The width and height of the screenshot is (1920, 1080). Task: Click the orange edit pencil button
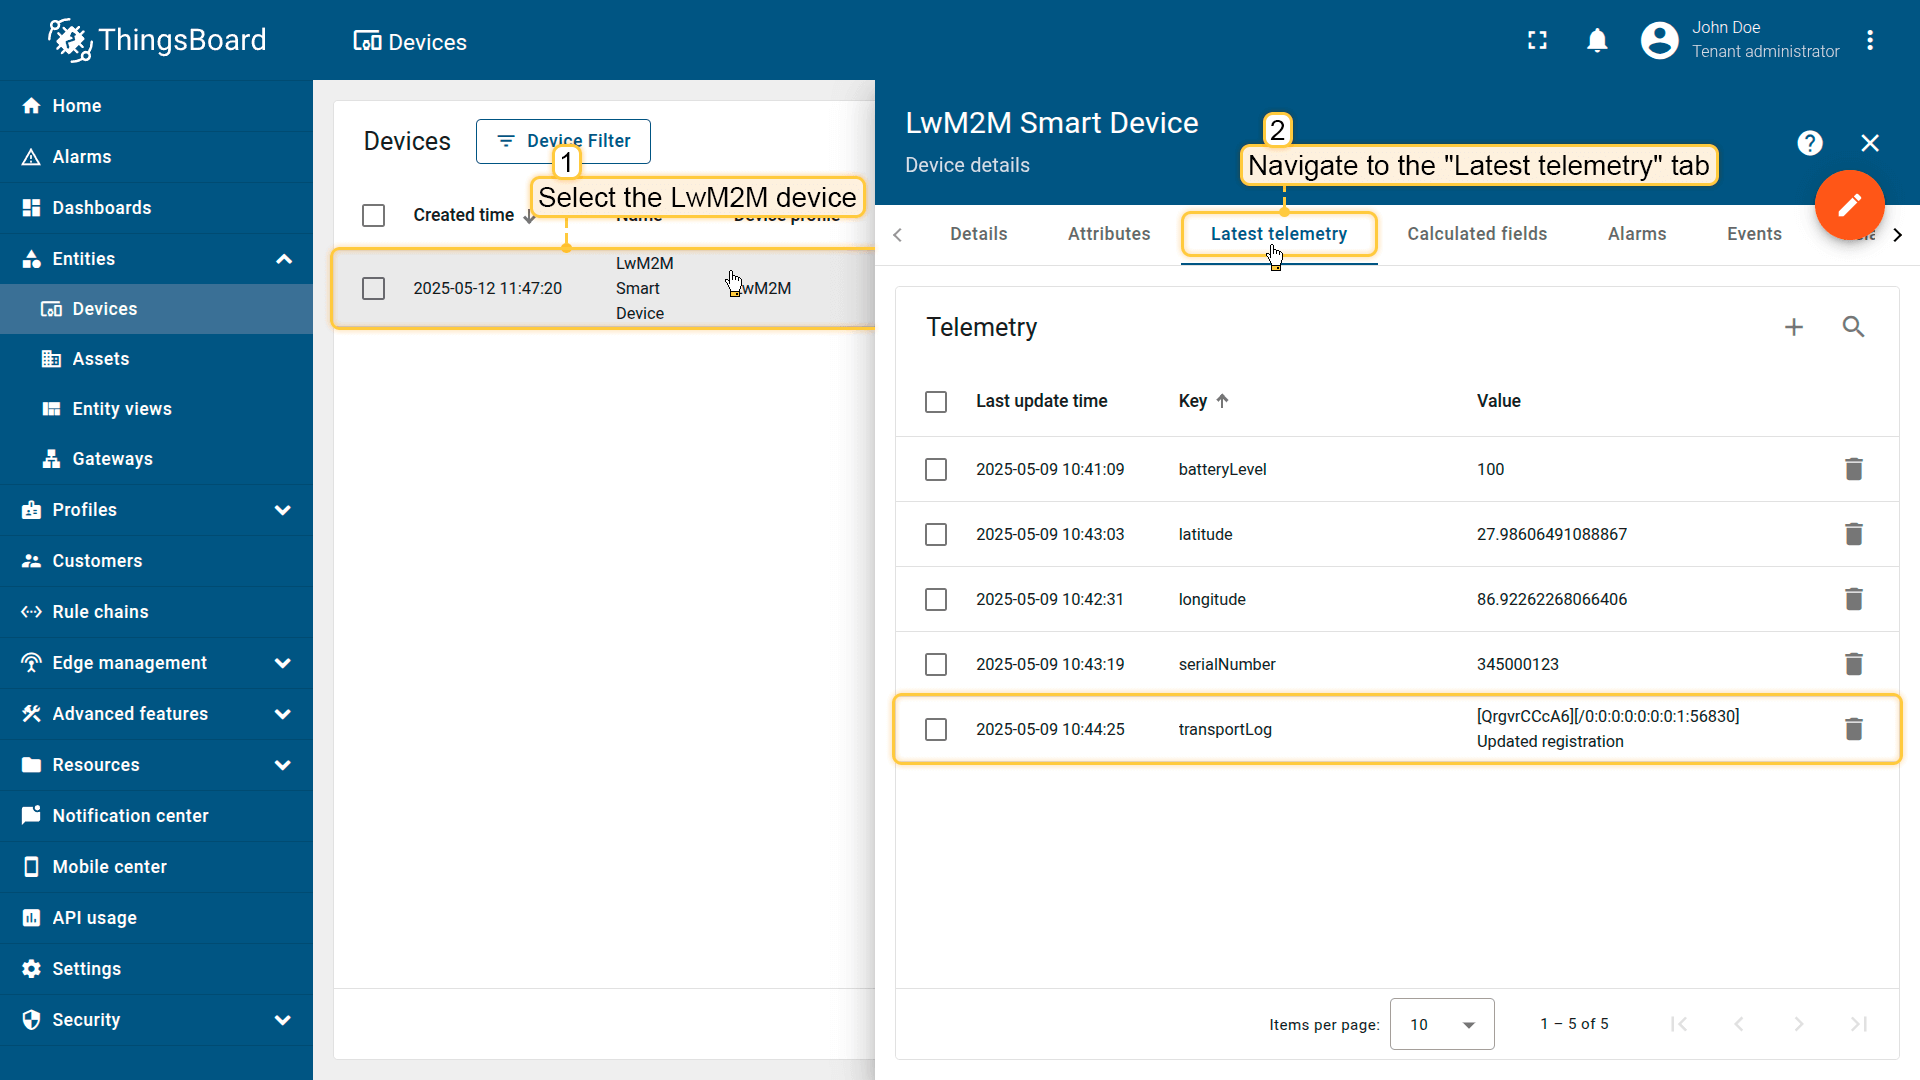point(1849,205)
